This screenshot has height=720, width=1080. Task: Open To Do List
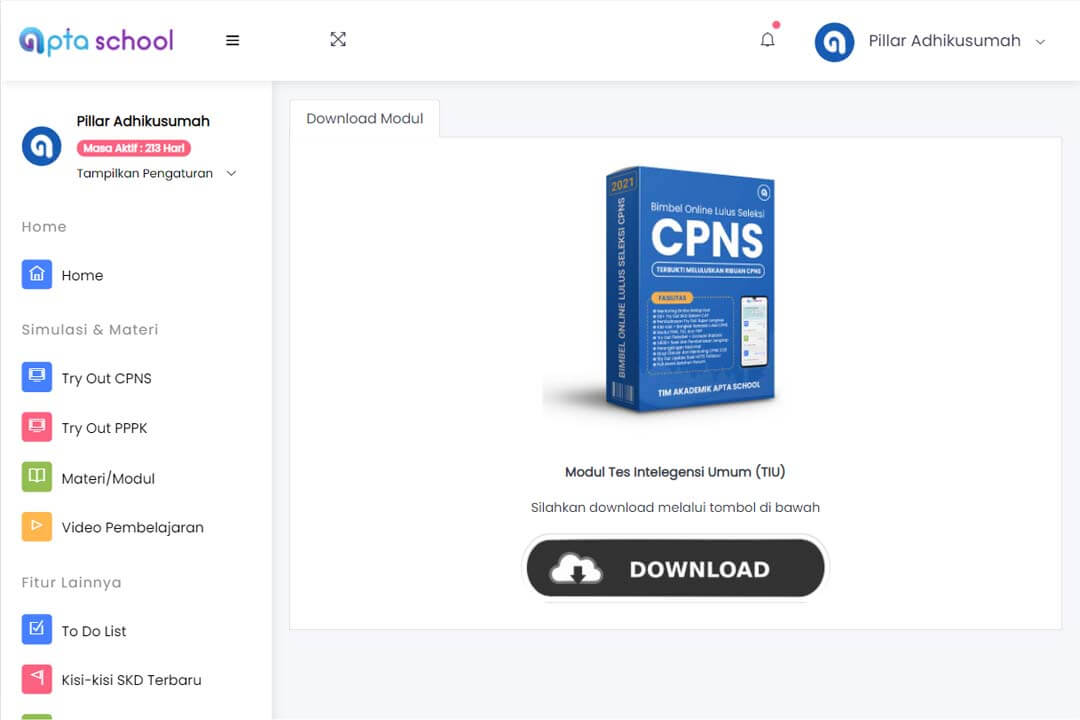(x=94, y=631)
